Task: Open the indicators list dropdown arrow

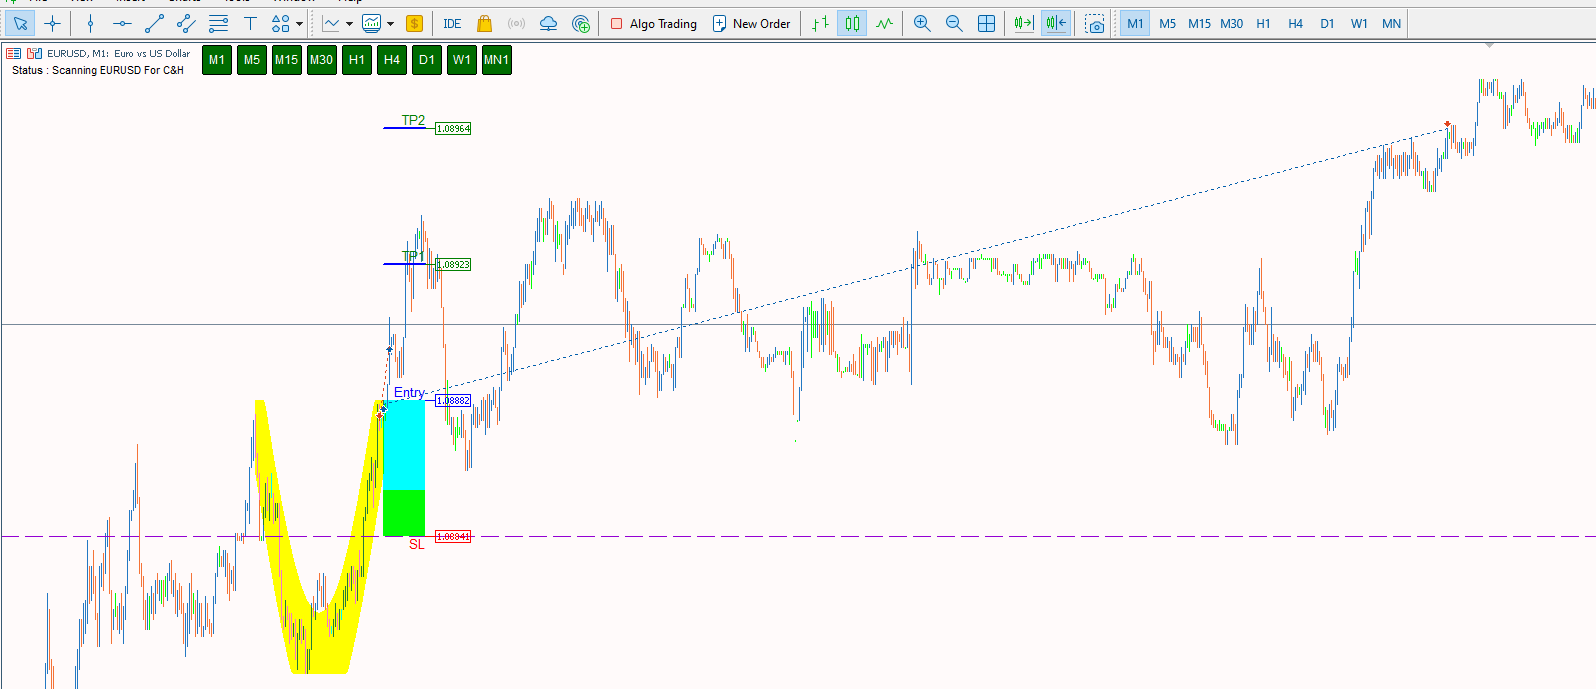Action: click(349, 23)
